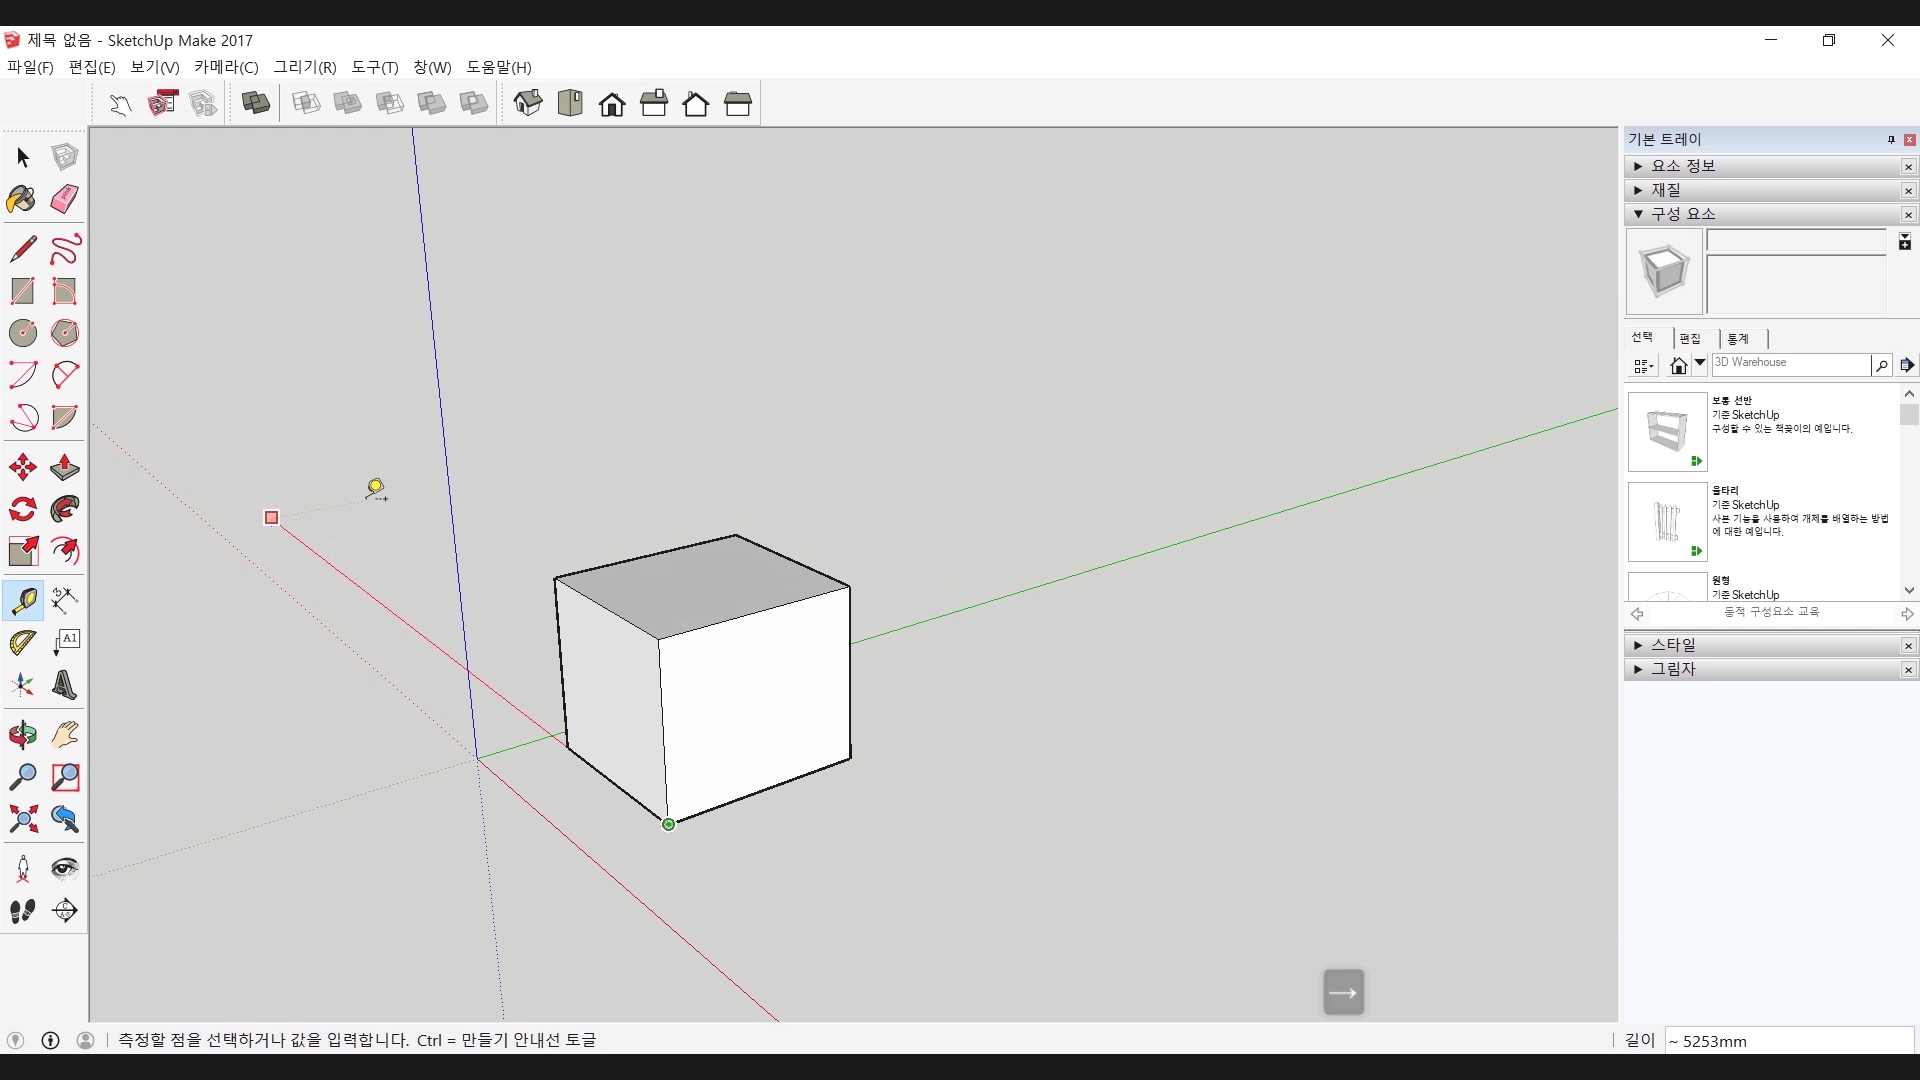Image resolution: width=1920 pixels, height=1080 pixels.
Task: Open the 카메라(C) menu
Action: (226, 67)
